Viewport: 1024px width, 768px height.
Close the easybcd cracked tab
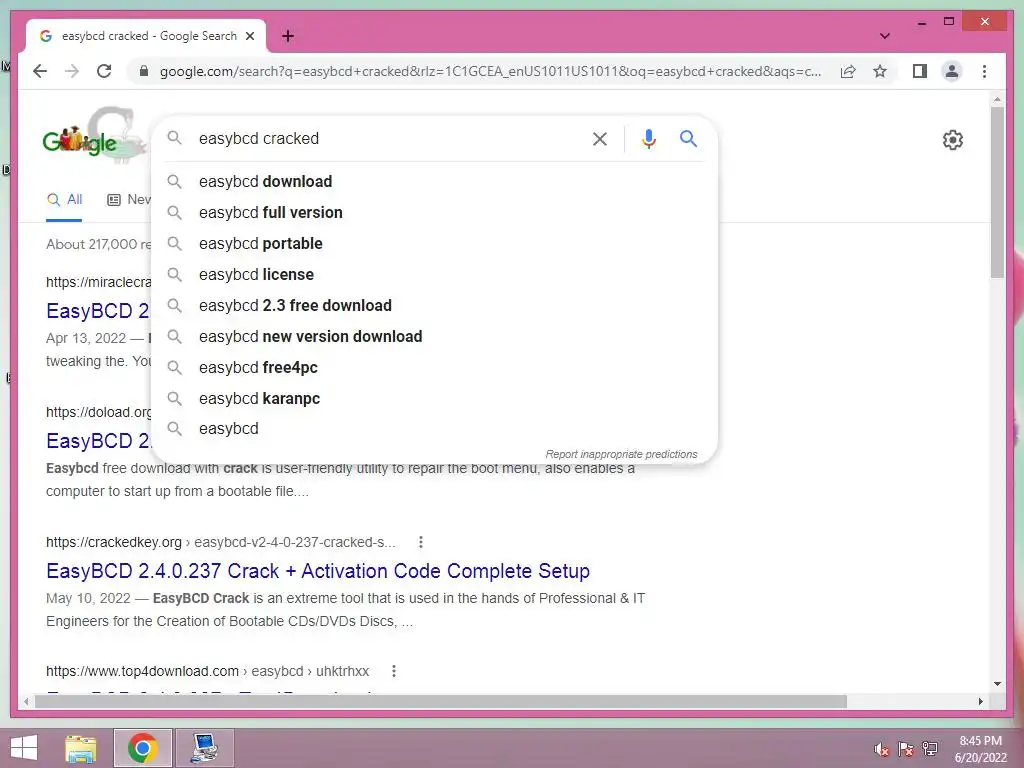pos(249,36)
